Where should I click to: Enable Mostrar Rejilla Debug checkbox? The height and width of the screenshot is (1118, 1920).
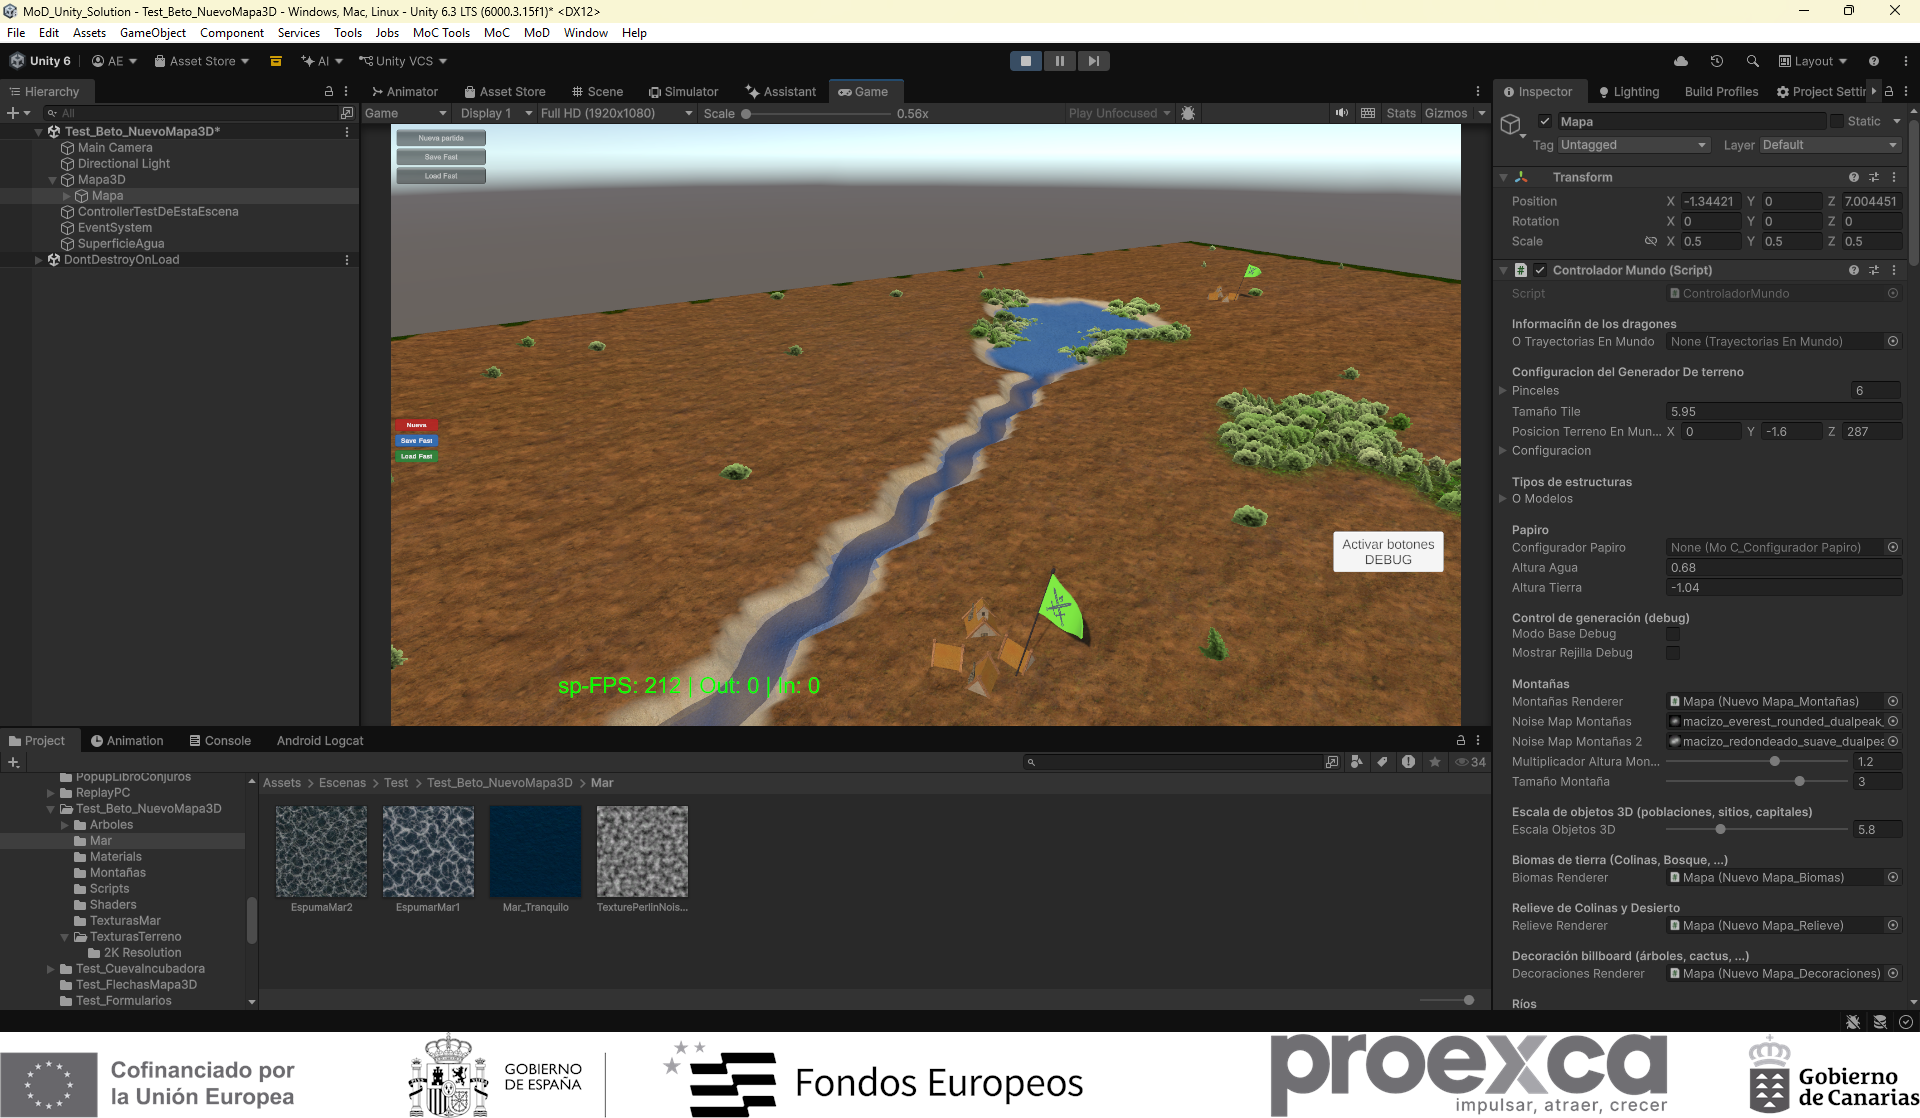tap(1673, 653)
